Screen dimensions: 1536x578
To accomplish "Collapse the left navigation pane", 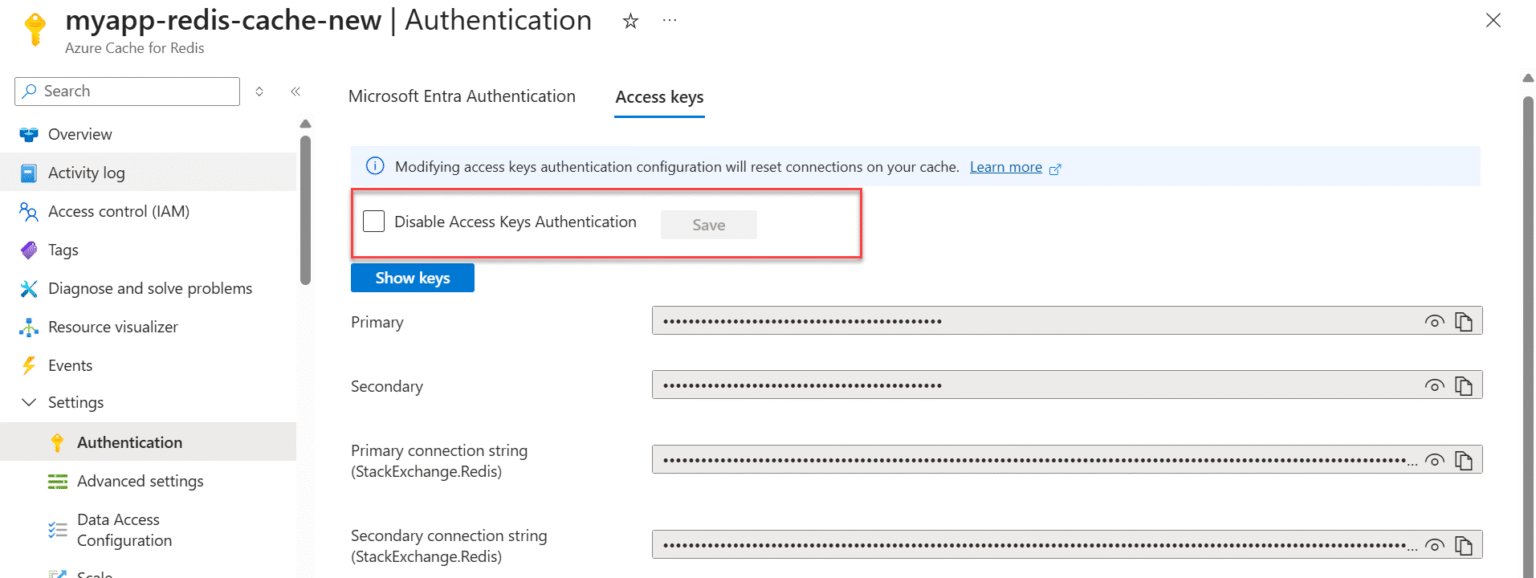I will [x=296, y=91].
